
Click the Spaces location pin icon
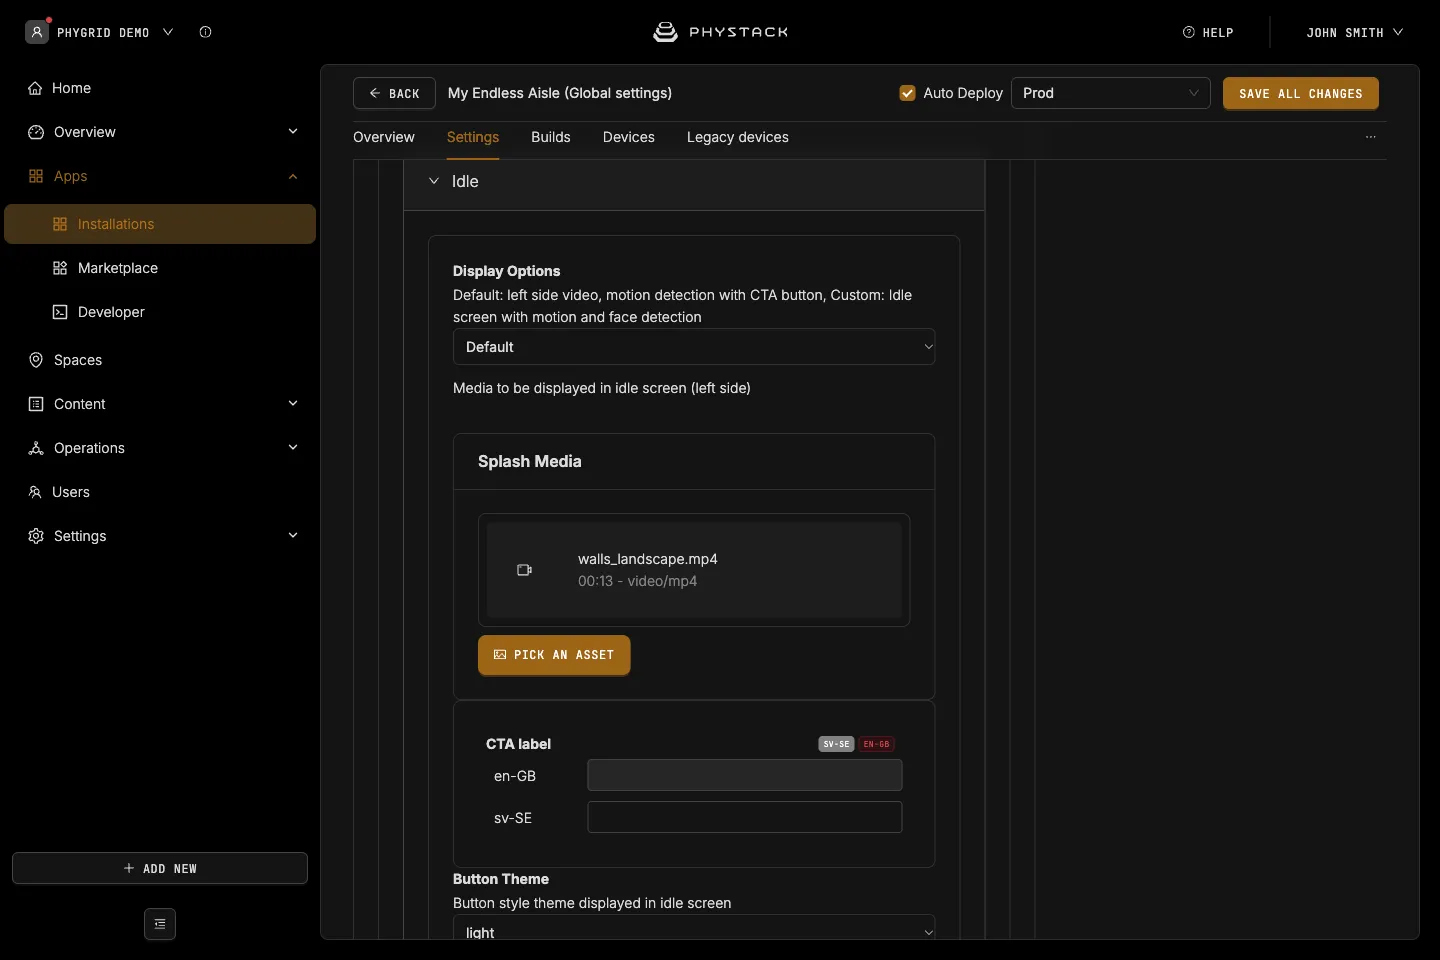pos(36,360)
